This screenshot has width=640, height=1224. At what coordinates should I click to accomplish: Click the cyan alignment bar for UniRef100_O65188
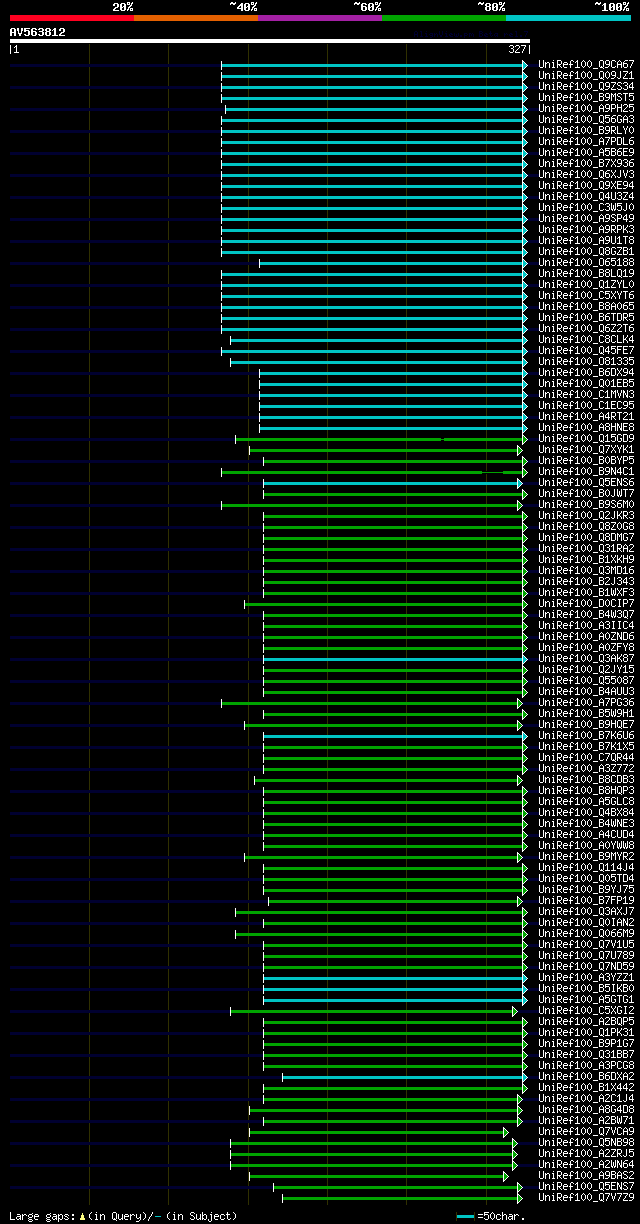(393, 263)
